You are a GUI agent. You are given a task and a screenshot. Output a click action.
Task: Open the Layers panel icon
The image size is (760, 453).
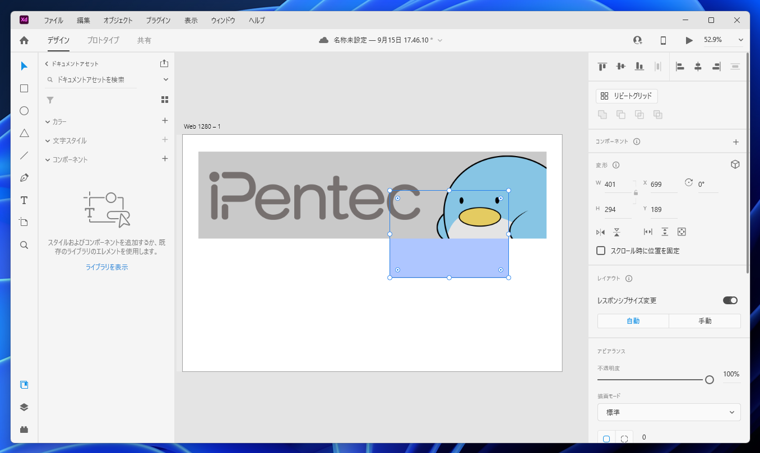(24, 407)
